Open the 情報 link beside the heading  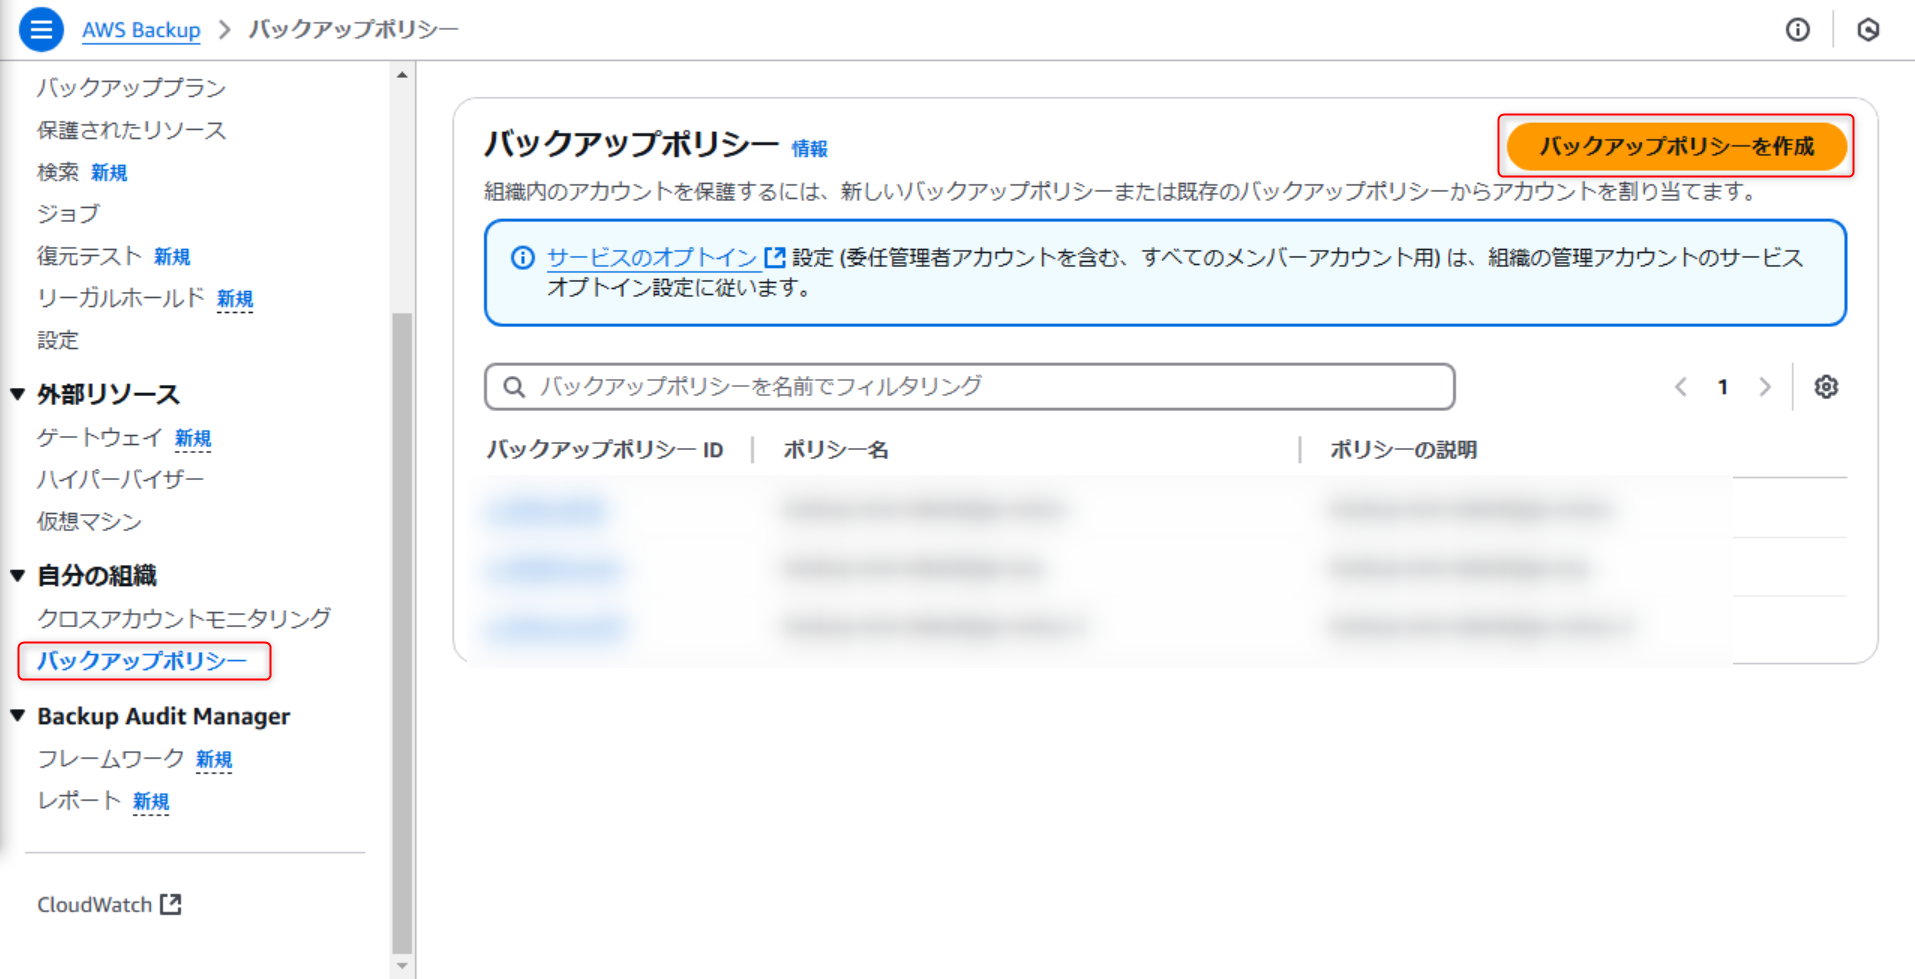click(809, 149)
